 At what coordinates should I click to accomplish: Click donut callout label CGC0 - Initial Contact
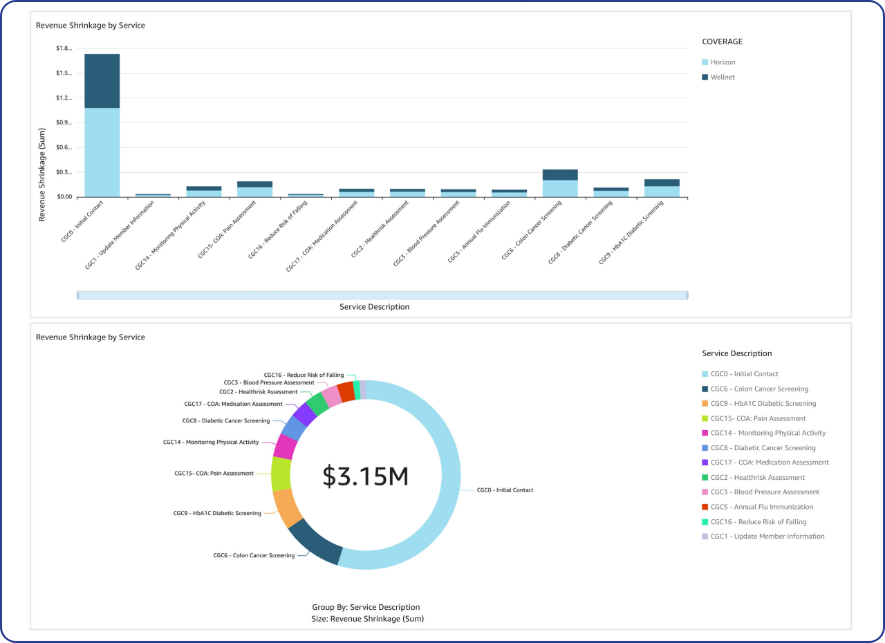point(505,490)
